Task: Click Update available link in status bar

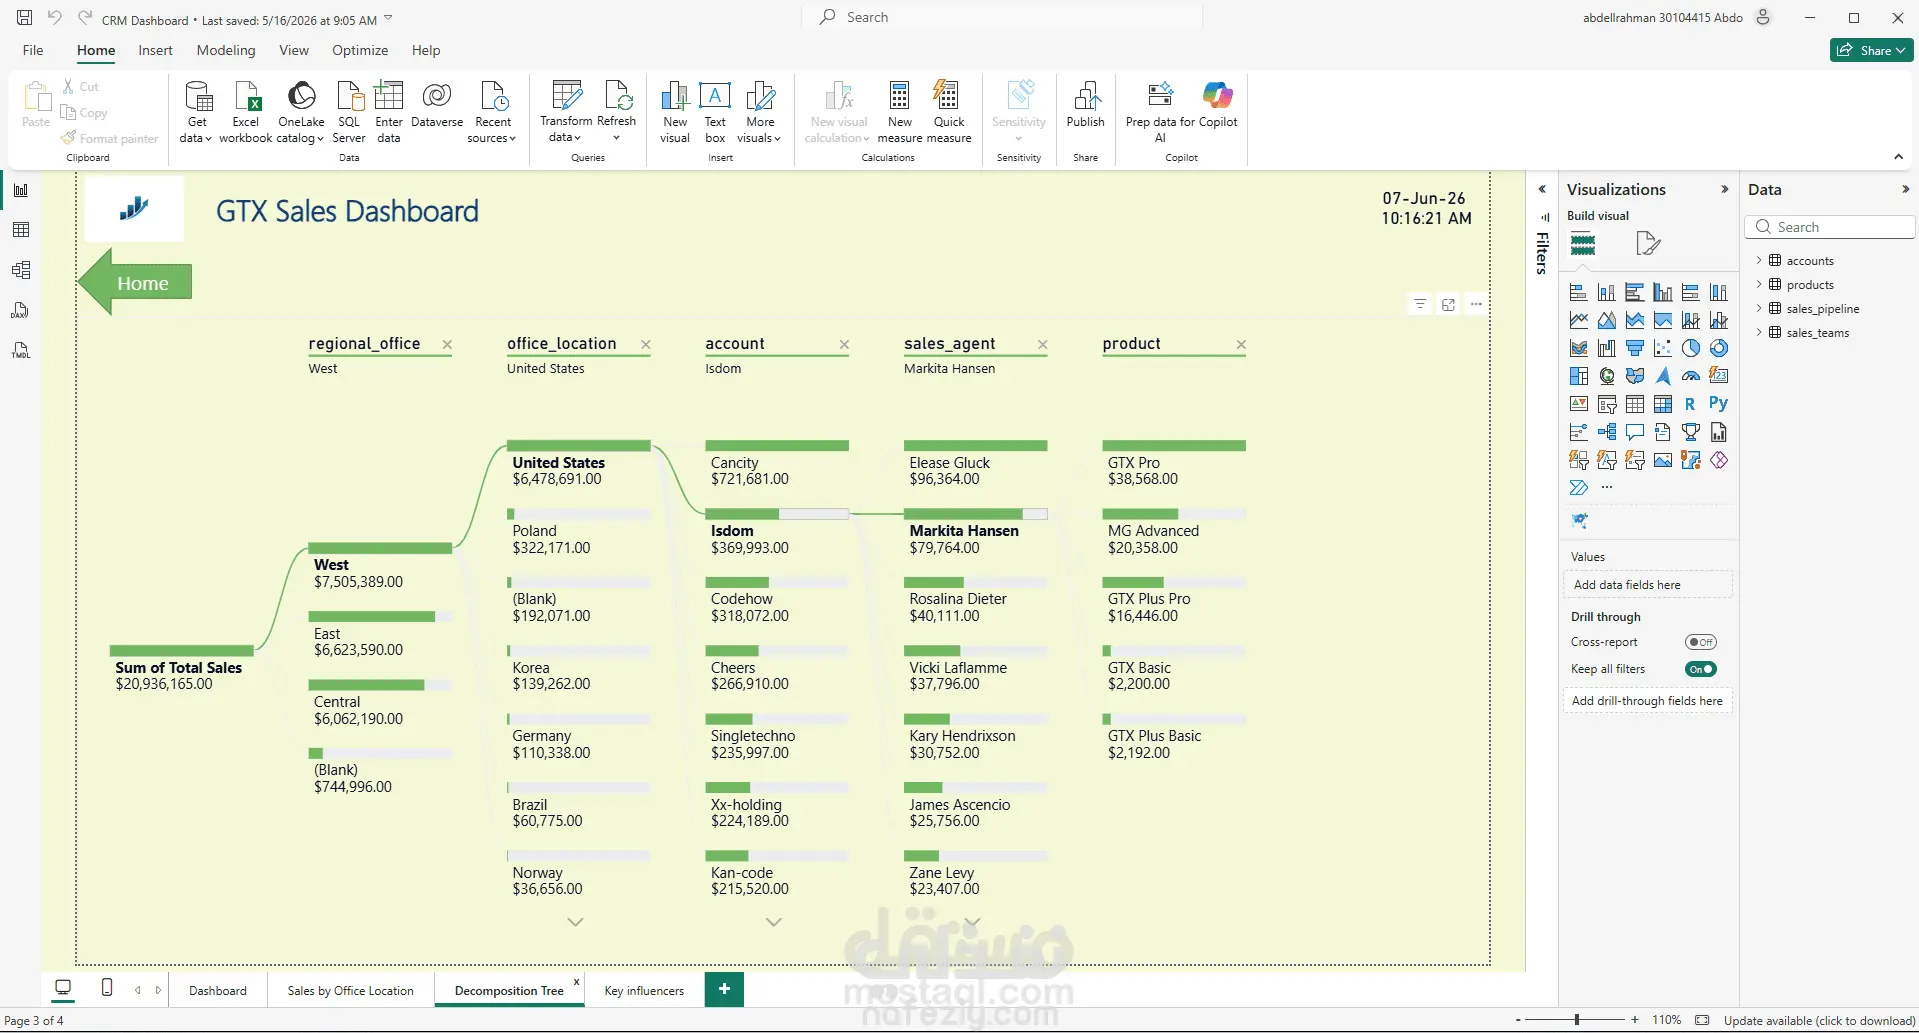Action: [x=1819, y=1020]
